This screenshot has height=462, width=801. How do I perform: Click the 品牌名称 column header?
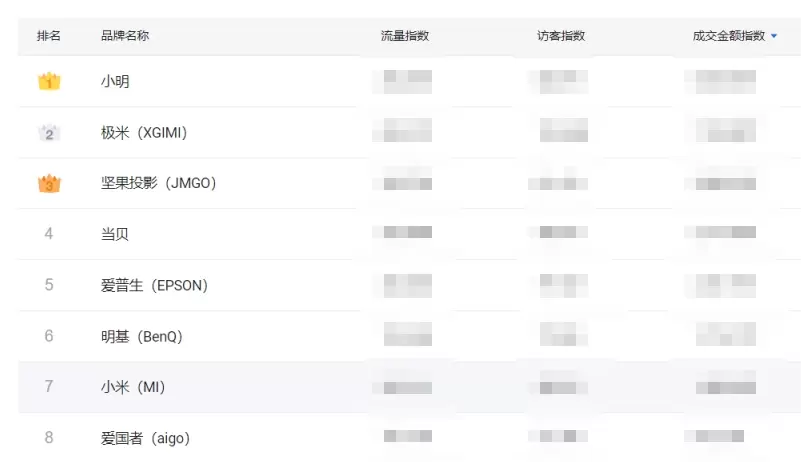[x=125, y=36]
